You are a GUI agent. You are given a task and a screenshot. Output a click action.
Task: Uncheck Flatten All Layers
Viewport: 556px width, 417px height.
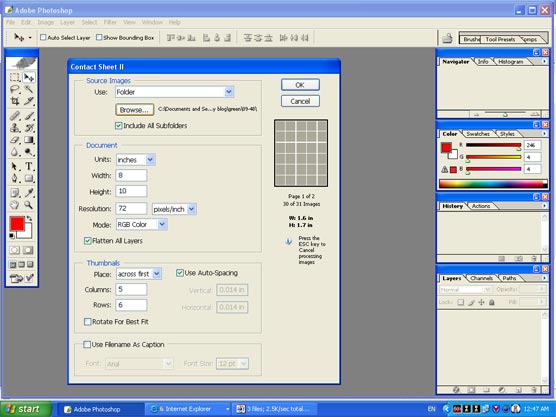(x=88, y=241)
